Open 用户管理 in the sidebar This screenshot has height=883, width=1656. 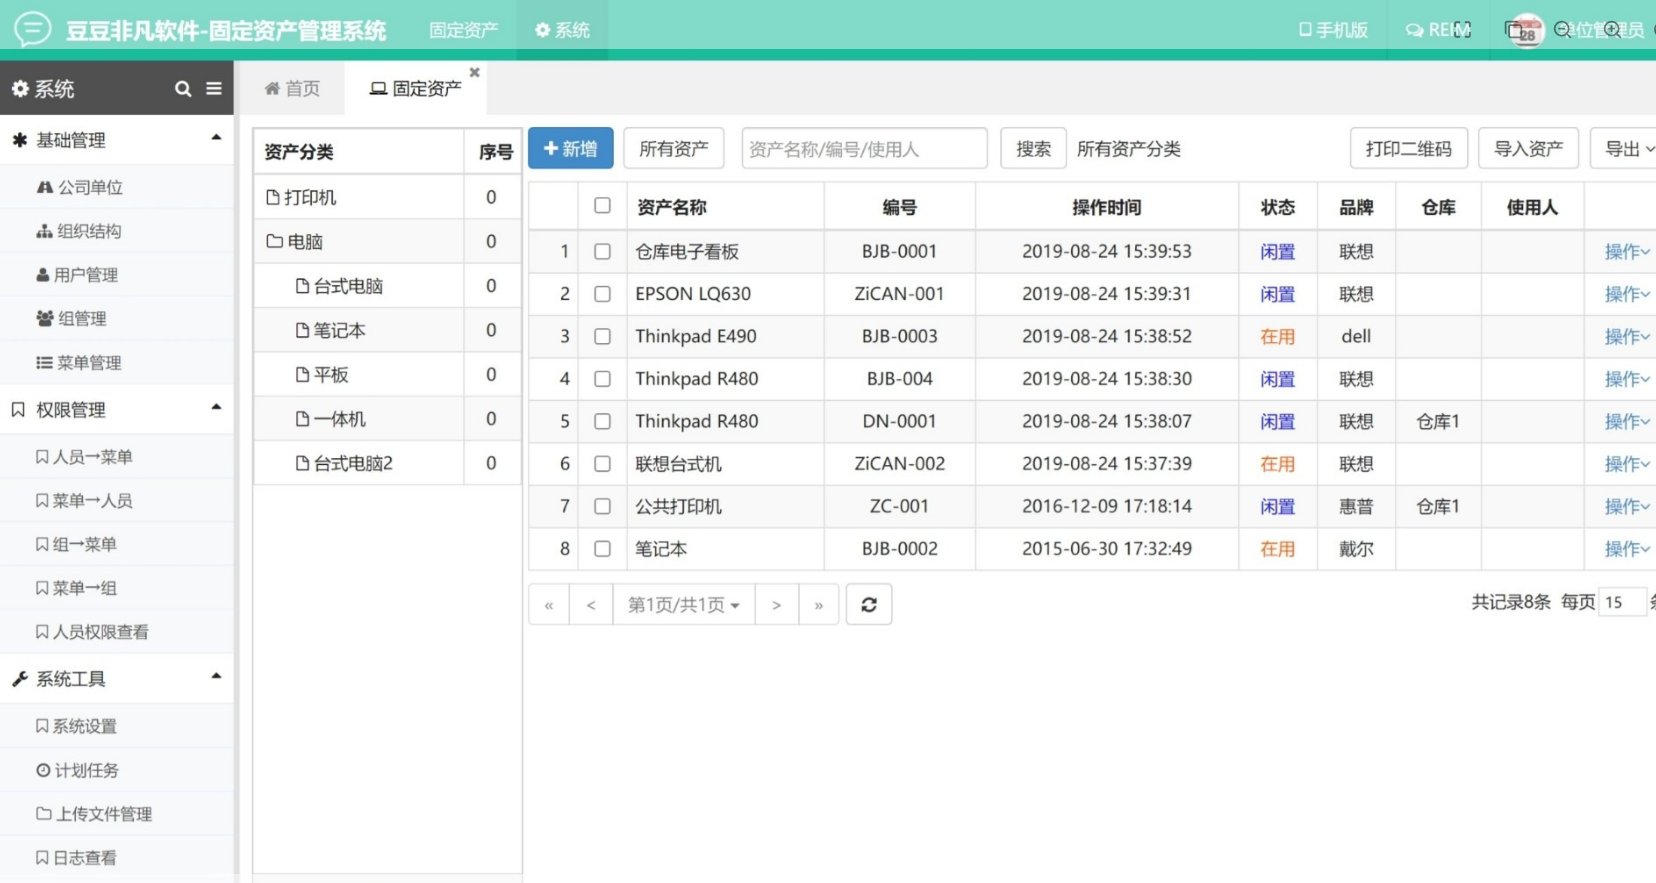tap(77, 275)
